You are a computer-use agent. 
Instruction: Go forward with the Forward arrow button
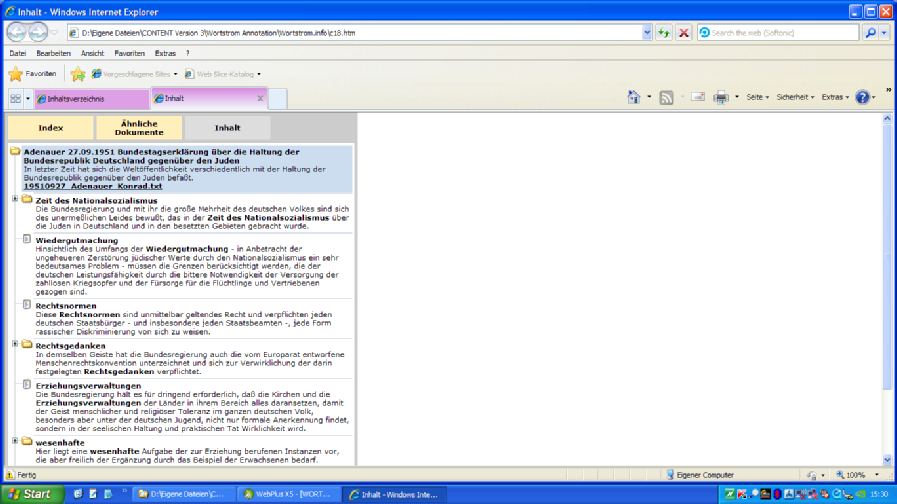[38, 32]
